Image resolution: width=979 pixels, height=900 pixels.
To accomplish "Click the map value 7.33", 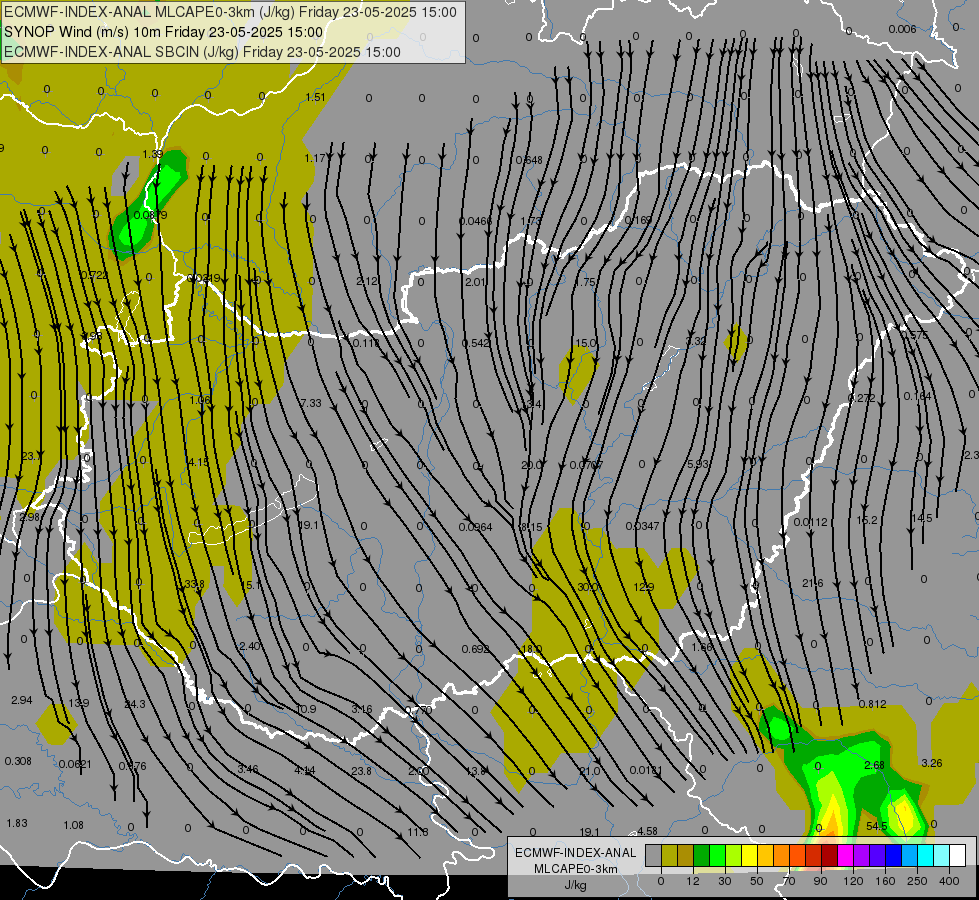I will click(x=311, y=403).
